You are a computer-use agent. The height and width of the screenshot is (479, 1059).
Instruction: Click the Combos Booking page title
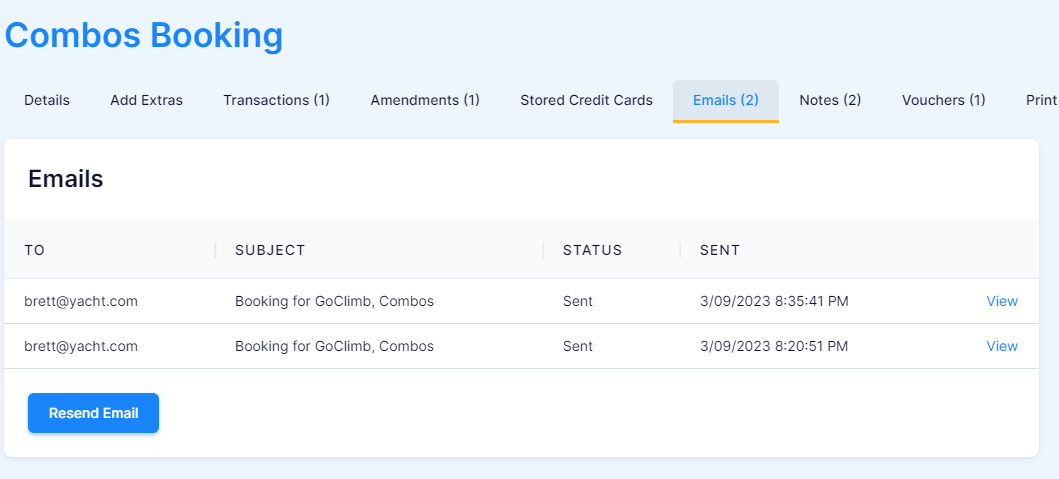(x=144, y=36)
